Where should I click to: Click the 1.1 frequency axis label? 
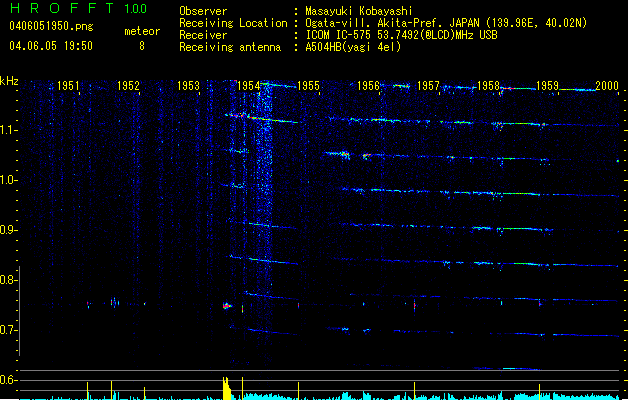(x=9, y=130)
